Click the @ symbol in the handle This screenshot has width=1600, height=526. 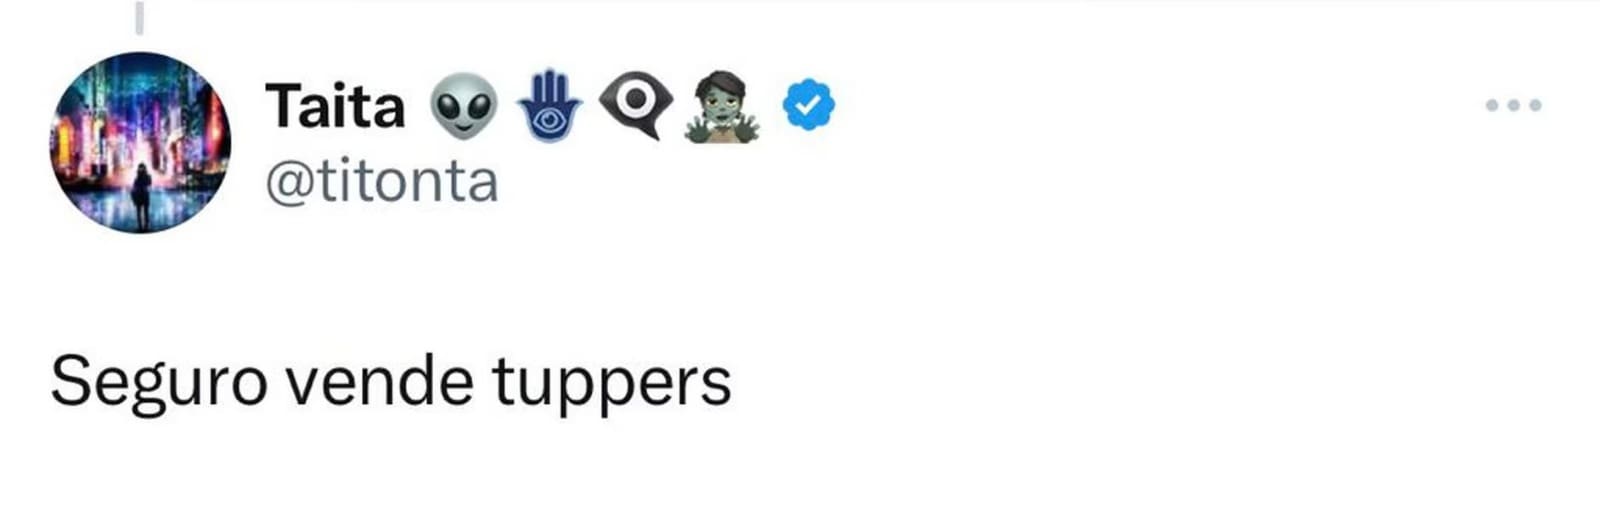tap(289, 183)
